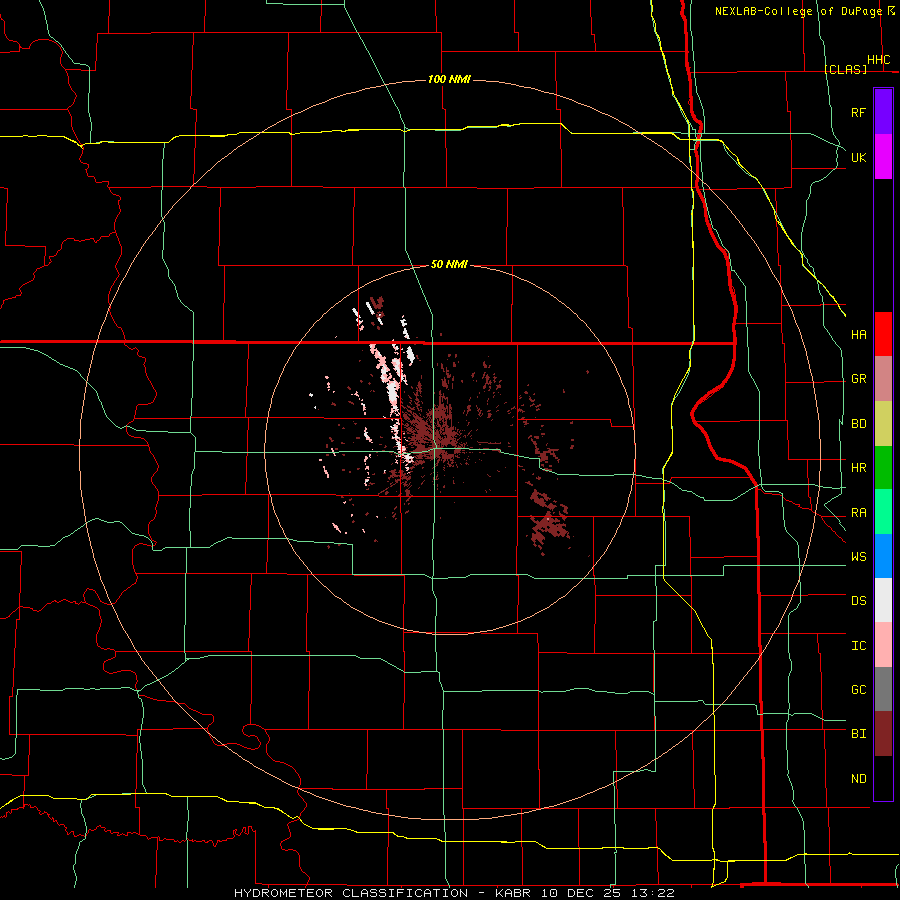Click the WS blue legend color block

pos(883,556)
